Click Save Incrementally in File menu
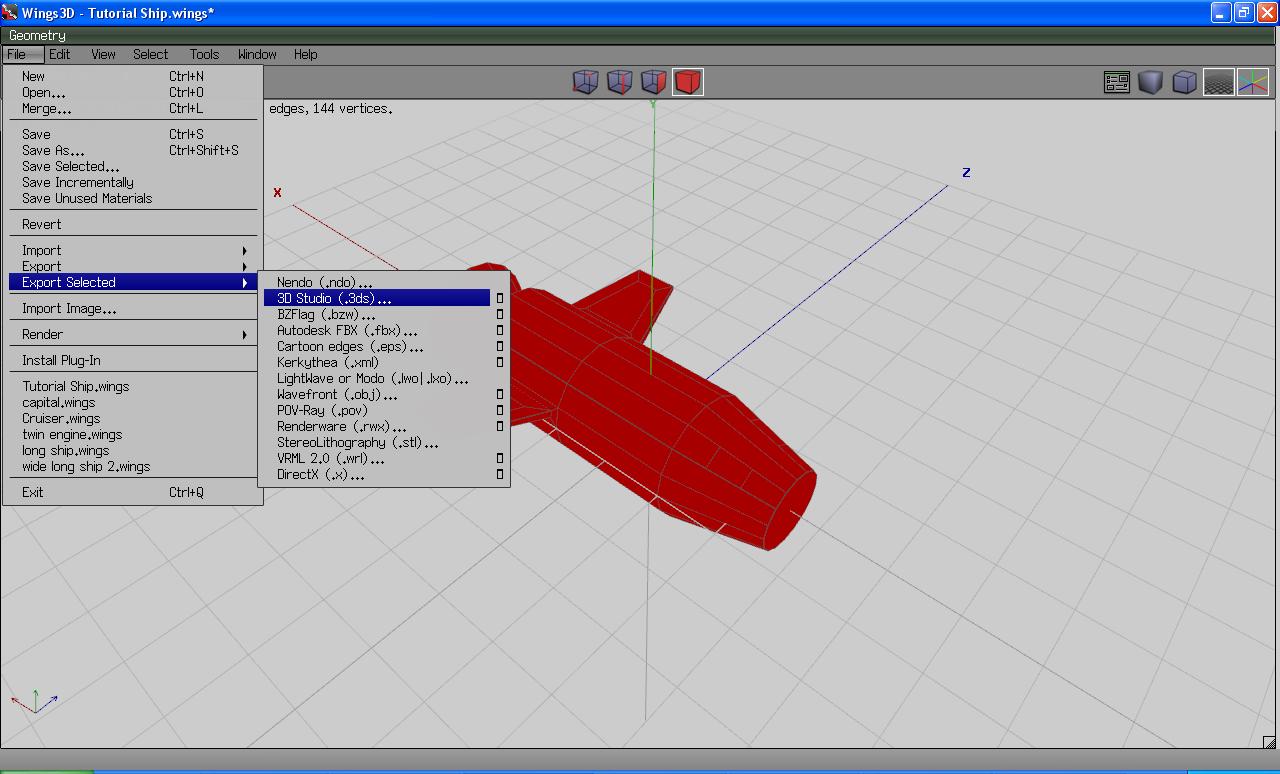 tap(78, 182)
